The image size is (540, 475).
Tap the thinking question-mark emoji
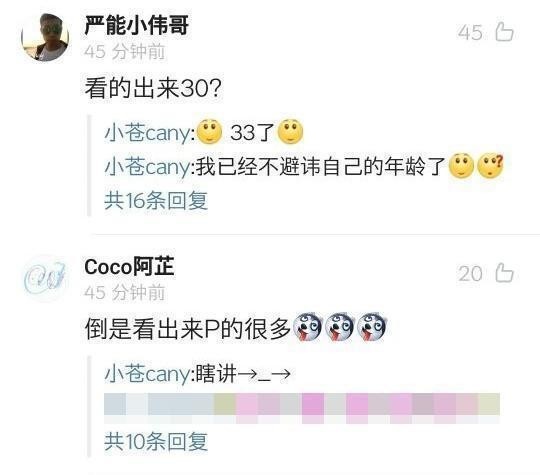coord(490,166)
